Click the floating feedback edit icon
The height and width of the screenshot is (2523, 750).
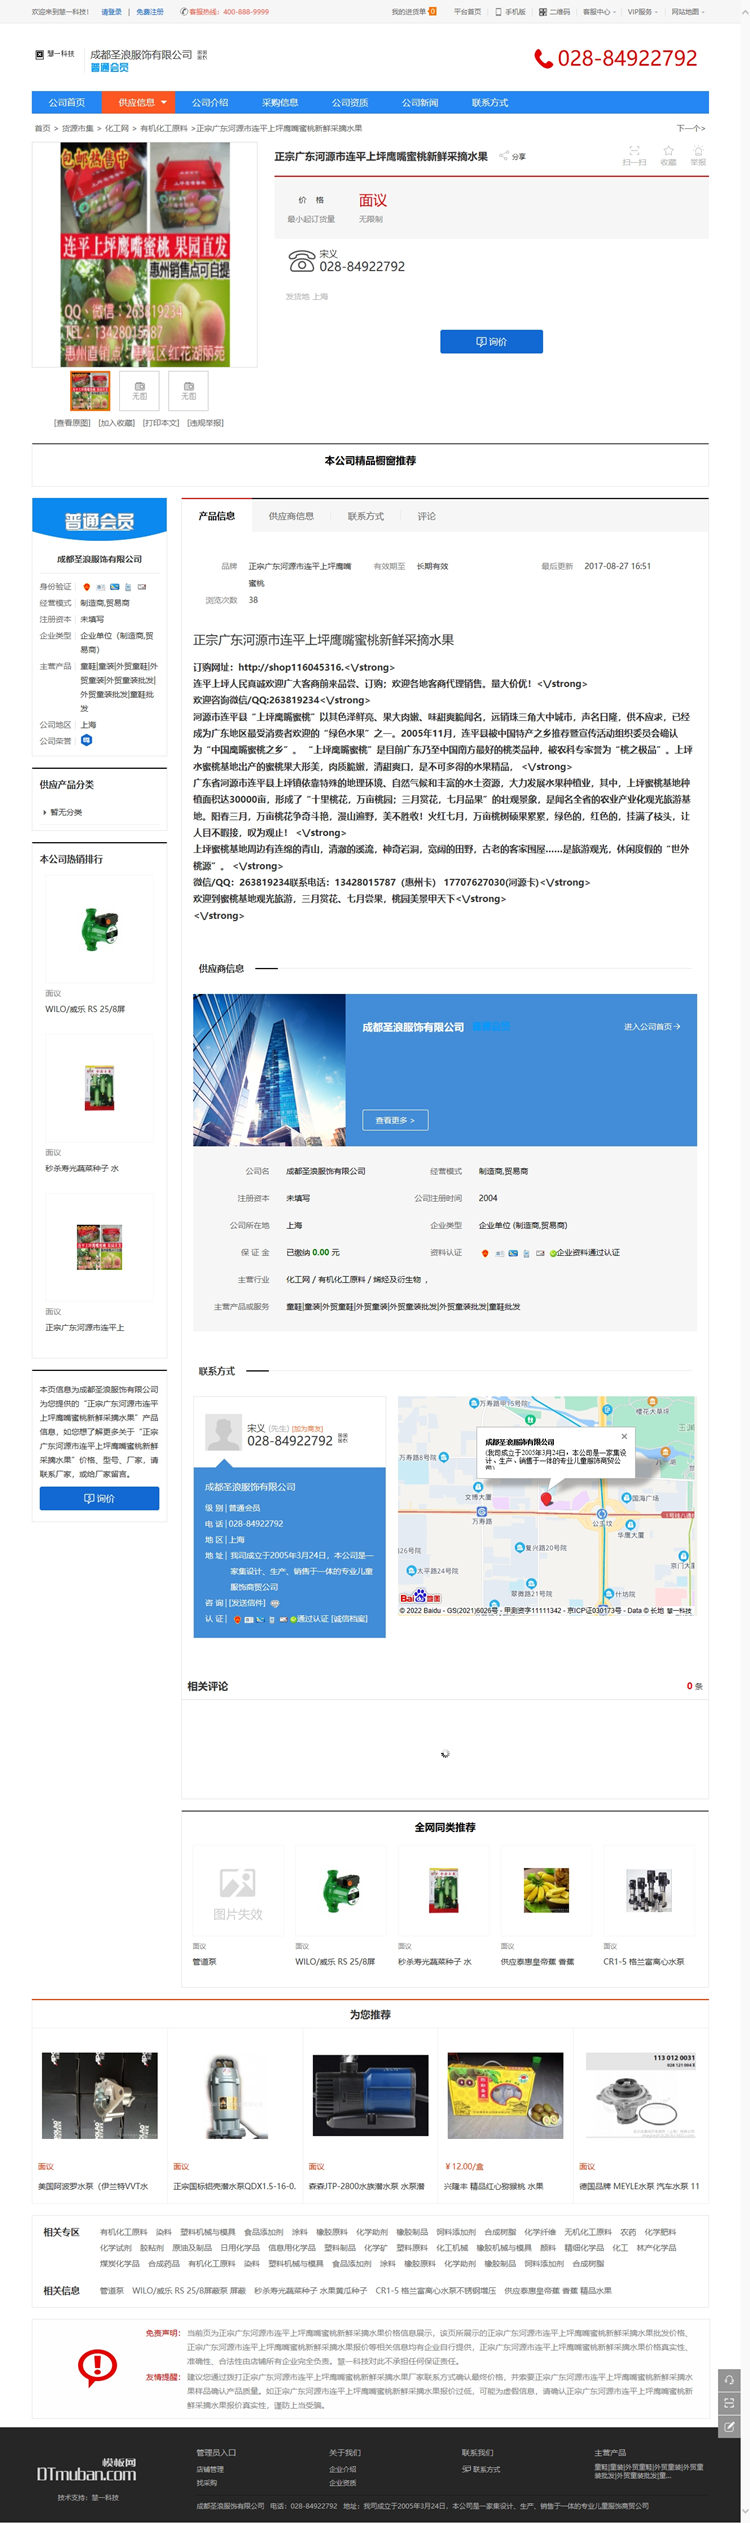tap(729, 2425)
